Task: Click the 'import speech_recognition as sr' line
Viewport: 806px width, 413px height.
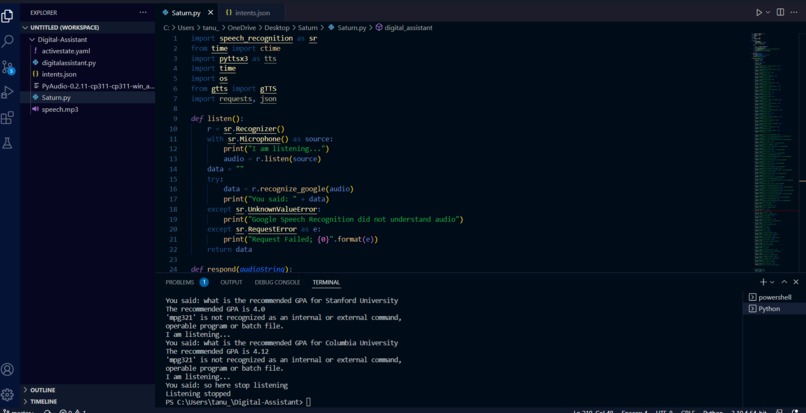Action: 254,39
